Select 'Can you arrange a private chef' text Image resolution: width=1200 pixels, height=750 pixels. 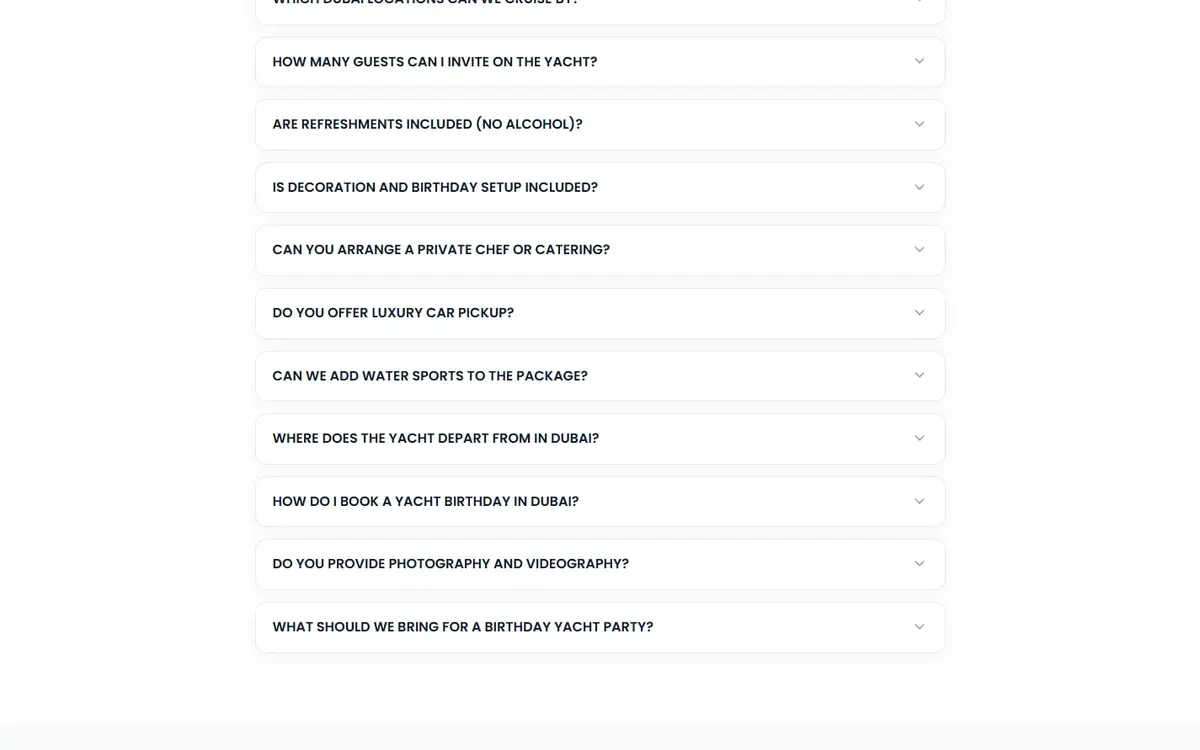(441, 250)
